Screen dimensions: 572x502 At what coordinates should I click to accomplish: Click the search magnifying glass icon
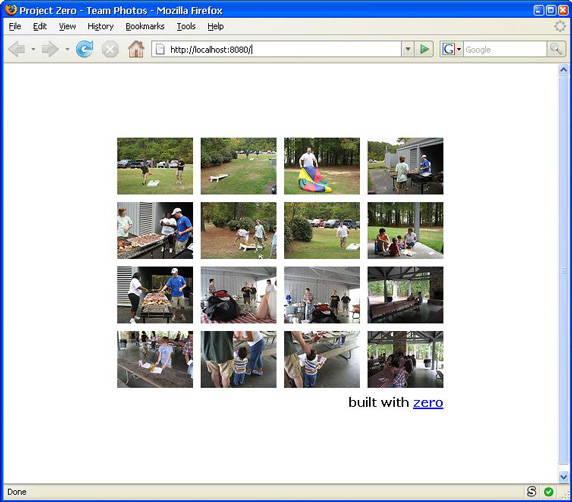click(556, 49)
